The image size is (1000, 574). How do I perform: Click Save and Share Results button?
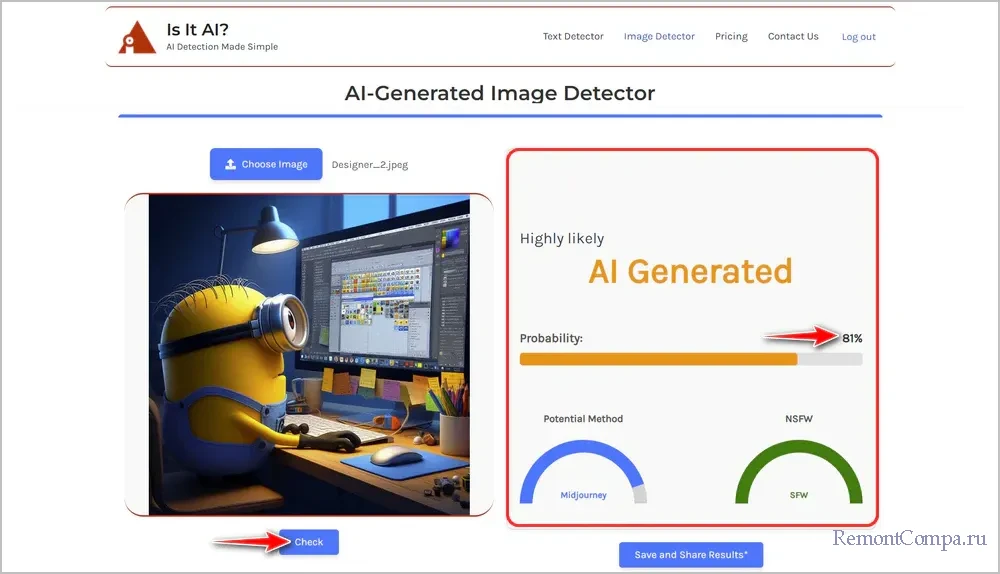(x=691, y=555)
